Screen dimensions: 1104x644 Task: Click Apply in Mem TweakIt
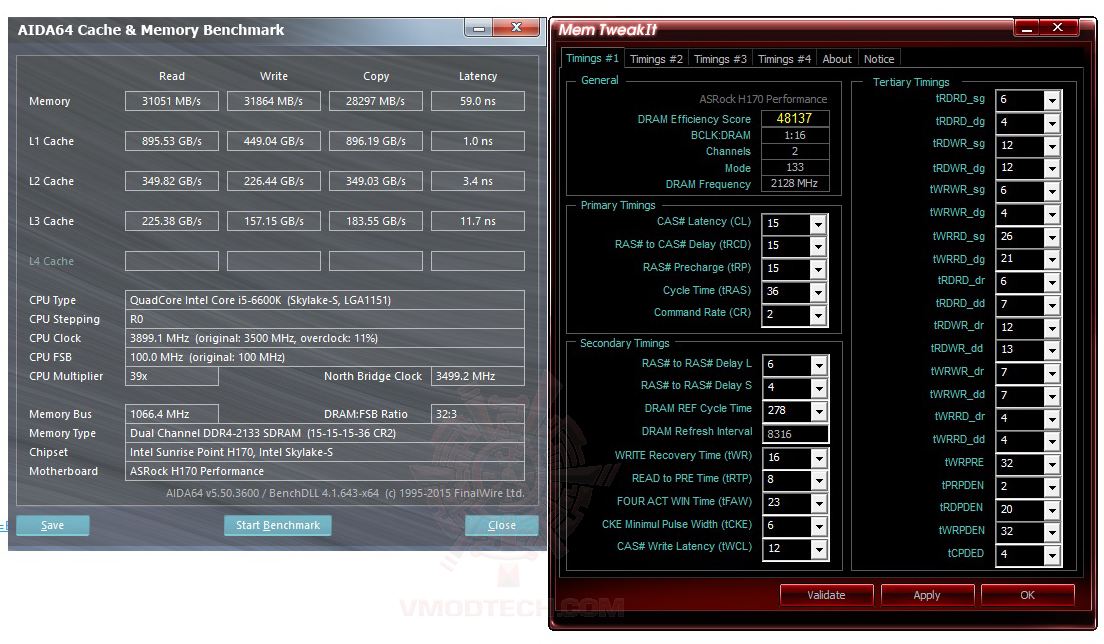pyautogui.click(x=927, y=595)
